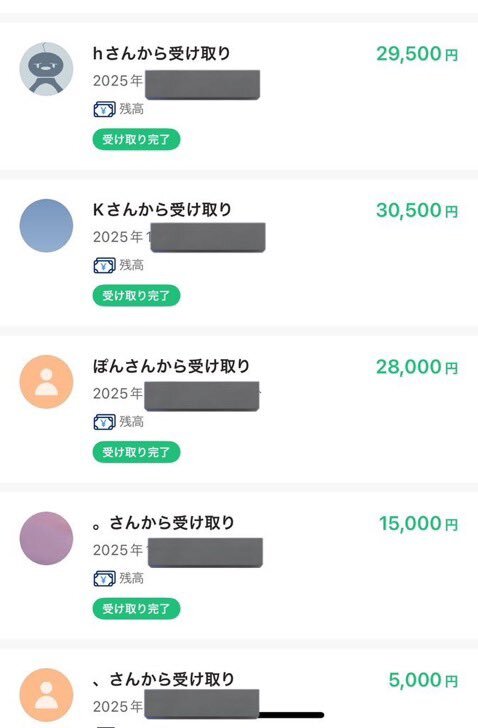Open the hさんから受け取り transaction title

(x=161, y=53)
